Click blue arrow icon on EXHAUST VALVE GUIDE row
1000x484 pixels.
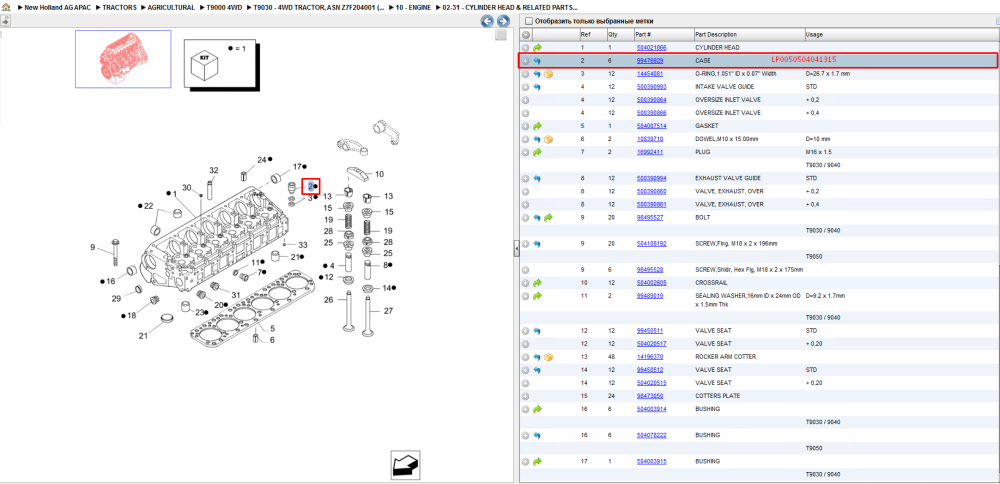click(x=537, y=179)
